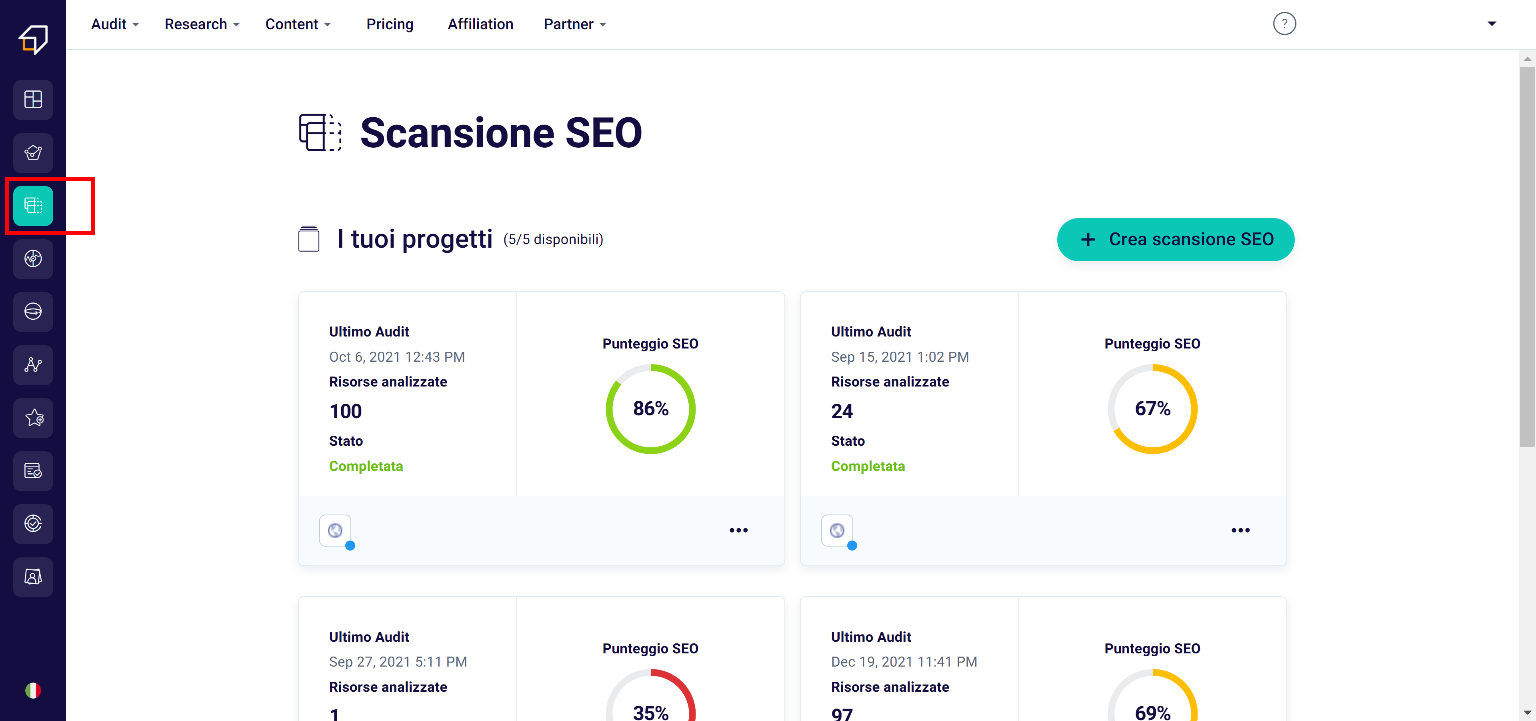This screenshot has width=1536, height=721.
Task: Select the Rank Tracker sidebar icon
Action: (x=33, y=311)
